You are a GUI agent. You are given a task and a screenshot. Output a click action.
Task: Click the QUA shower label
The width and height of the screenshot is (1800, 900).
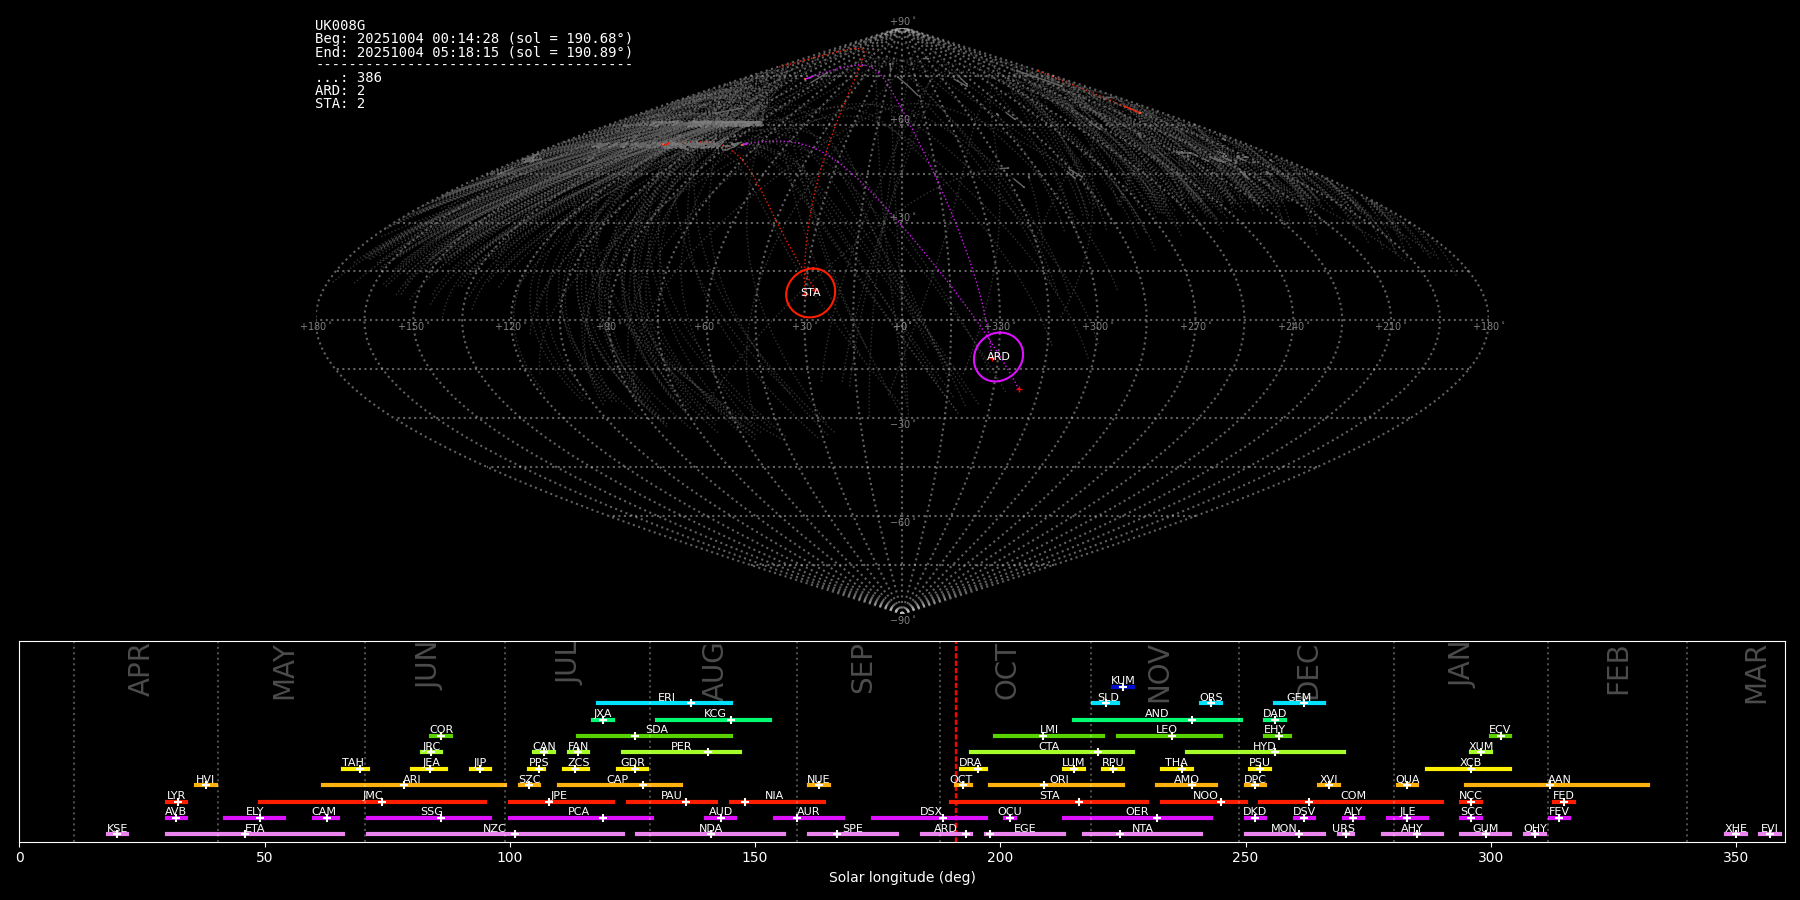point(1408,780)
